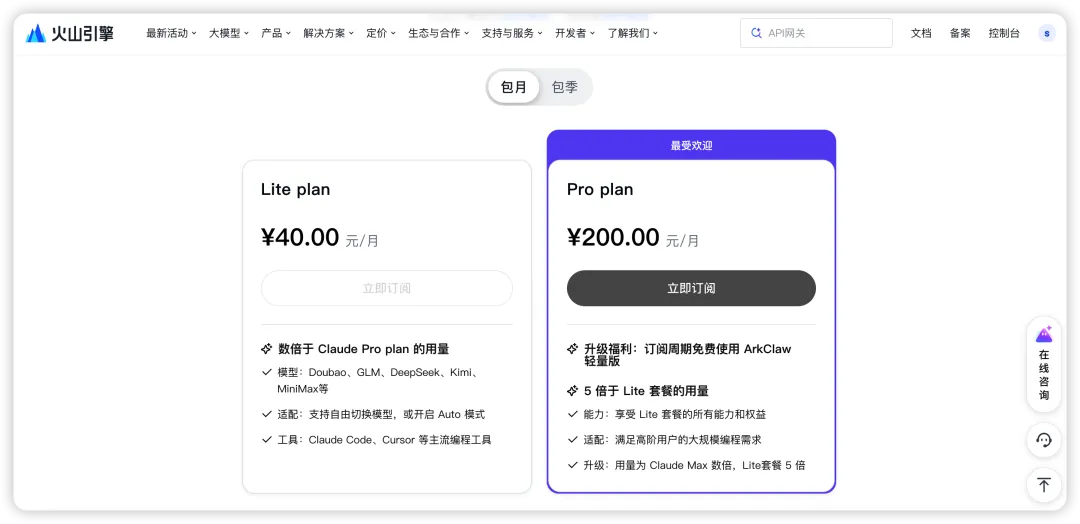Open 在线咨询 floating widget
Screen dimensions: 1080x524
[1043, 364]
